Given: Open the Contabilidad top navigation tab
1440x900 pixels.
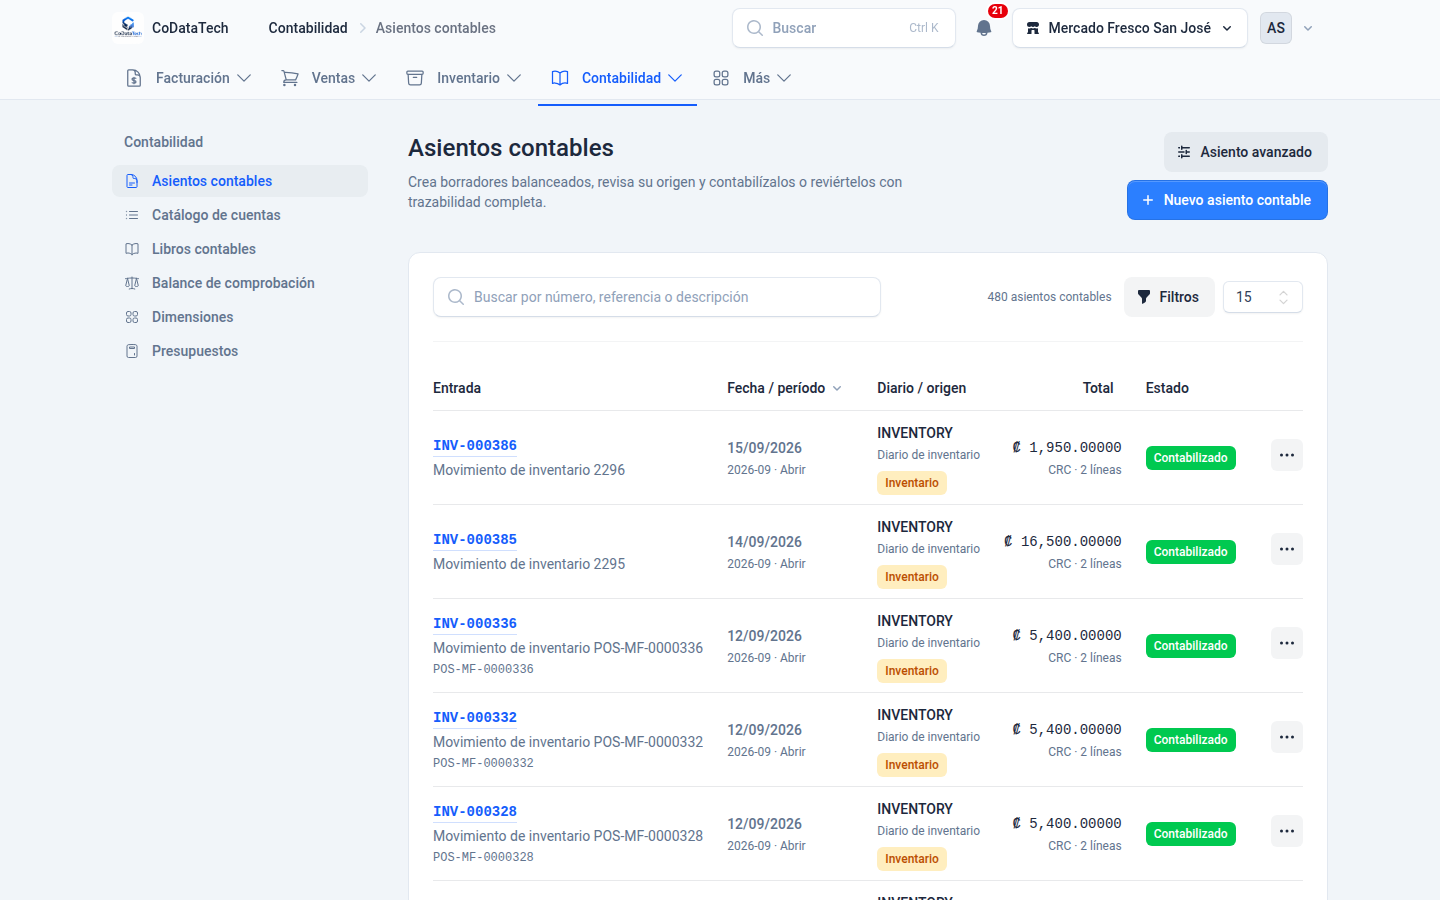Looking at the screenshot, I should pyautogui.click(x=617, y=78).
